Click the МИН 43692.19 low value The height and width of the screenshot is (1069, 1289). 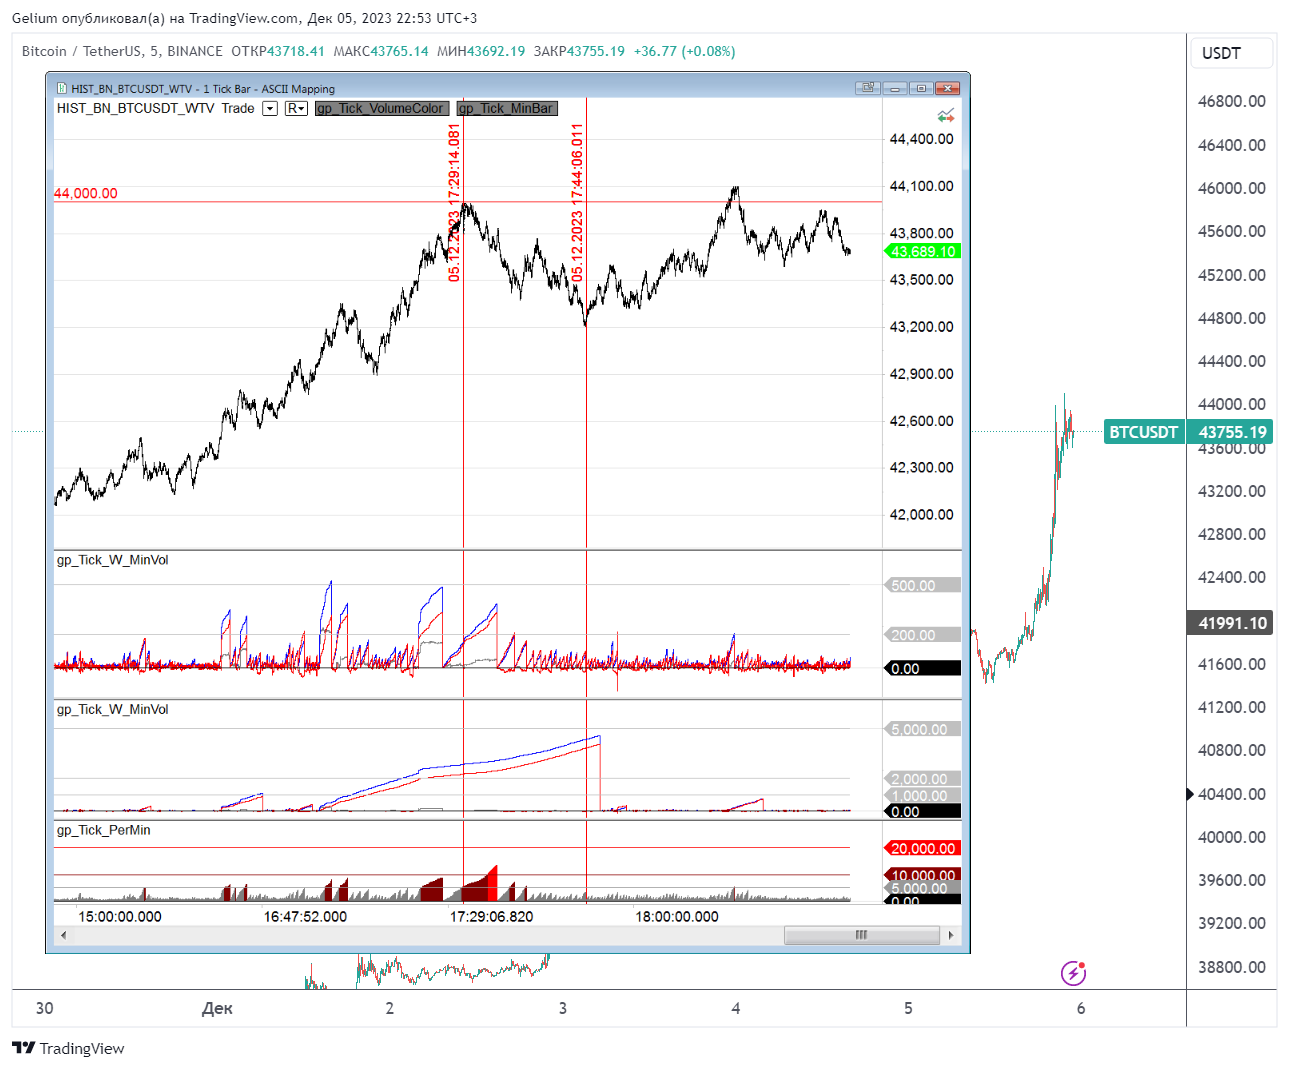point(481,51)
